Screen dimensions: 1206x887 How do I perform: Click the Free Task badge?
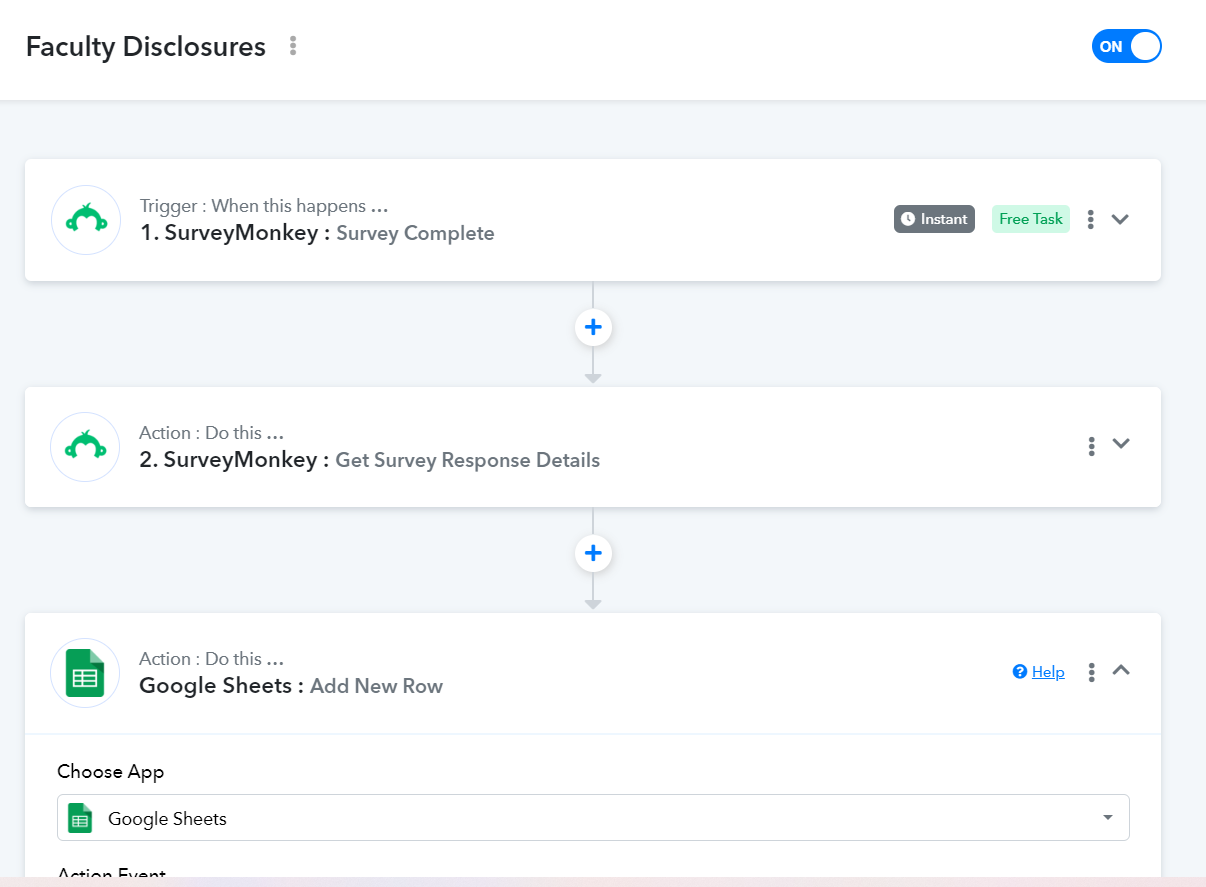click(1031, 219)
